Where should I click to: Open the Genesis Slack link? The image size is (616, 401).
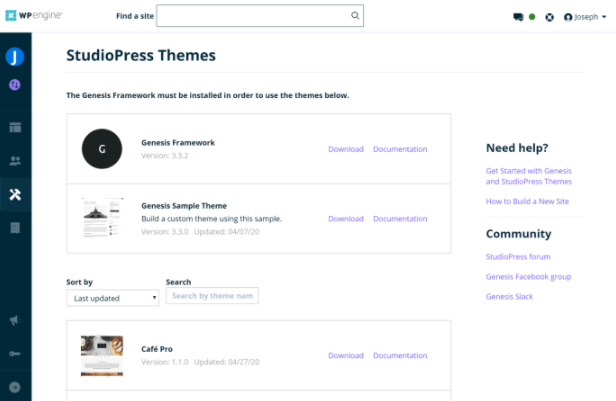[x=509, y=297]
